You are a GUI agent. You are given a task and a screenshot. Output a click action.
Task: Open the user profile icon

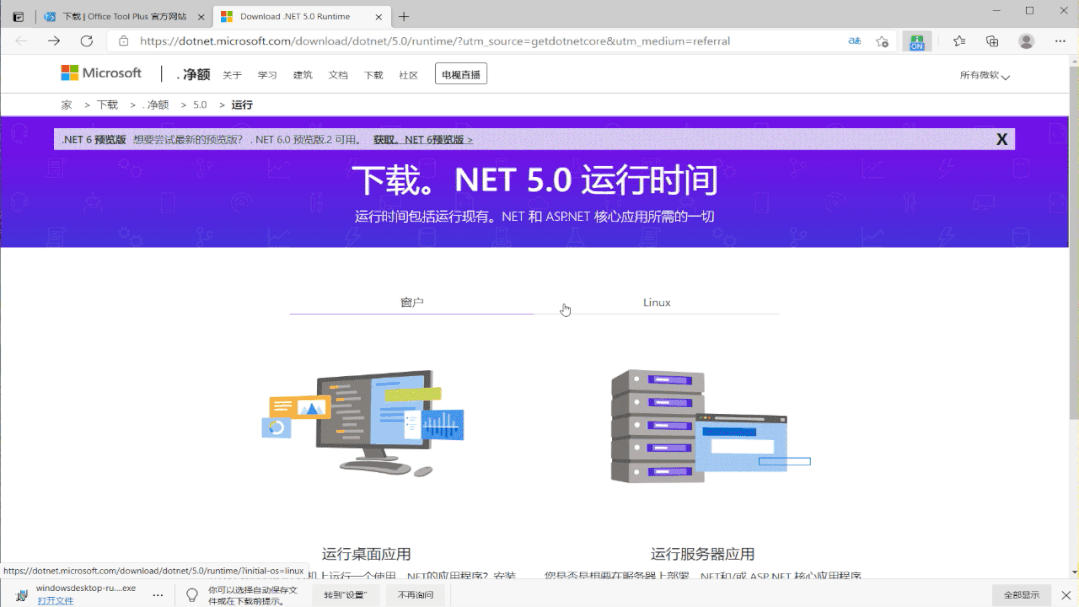[1026, 41]
